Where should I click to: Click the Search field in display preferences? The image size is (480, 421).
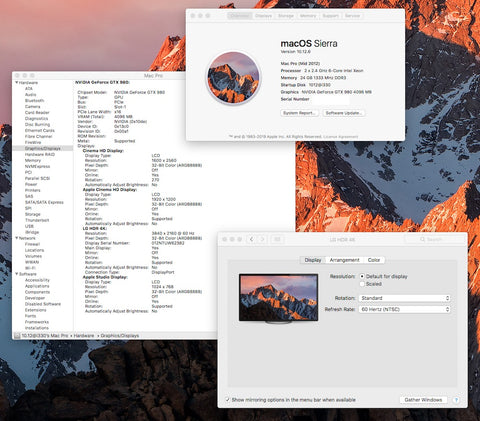coord(434,239)
